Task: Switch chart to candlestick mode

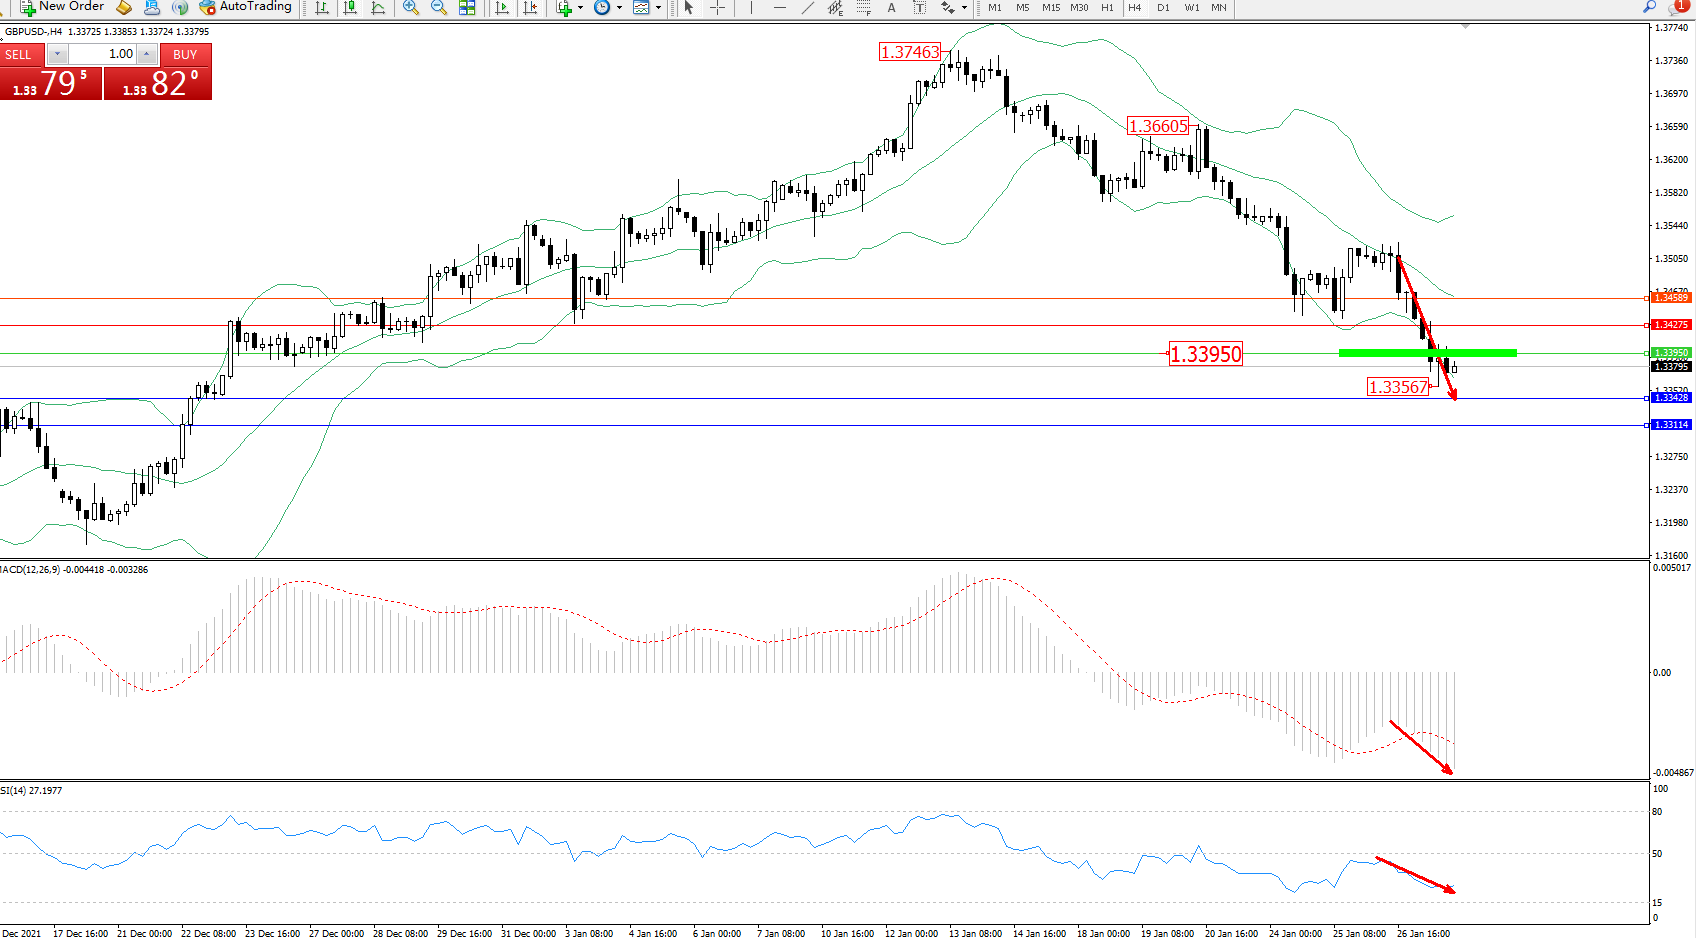Action: (350, 7)
